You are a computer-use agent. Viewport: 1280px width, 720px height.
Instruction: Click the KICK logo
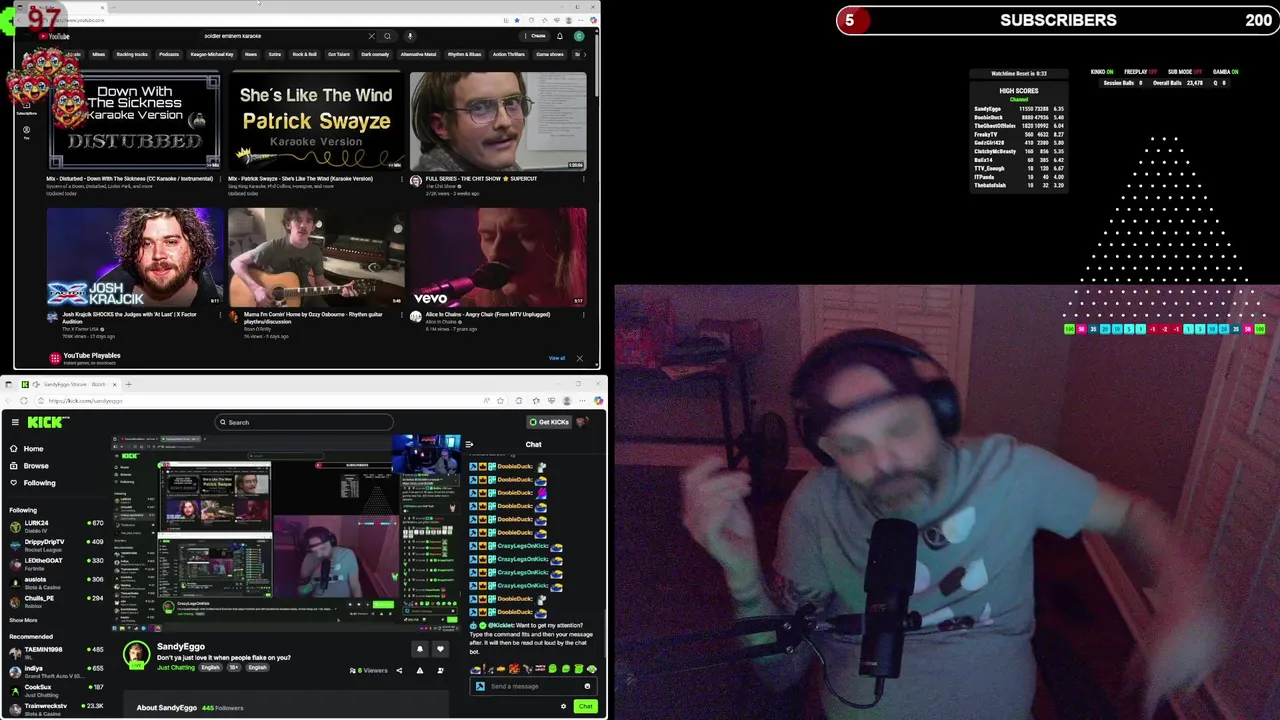48,422
